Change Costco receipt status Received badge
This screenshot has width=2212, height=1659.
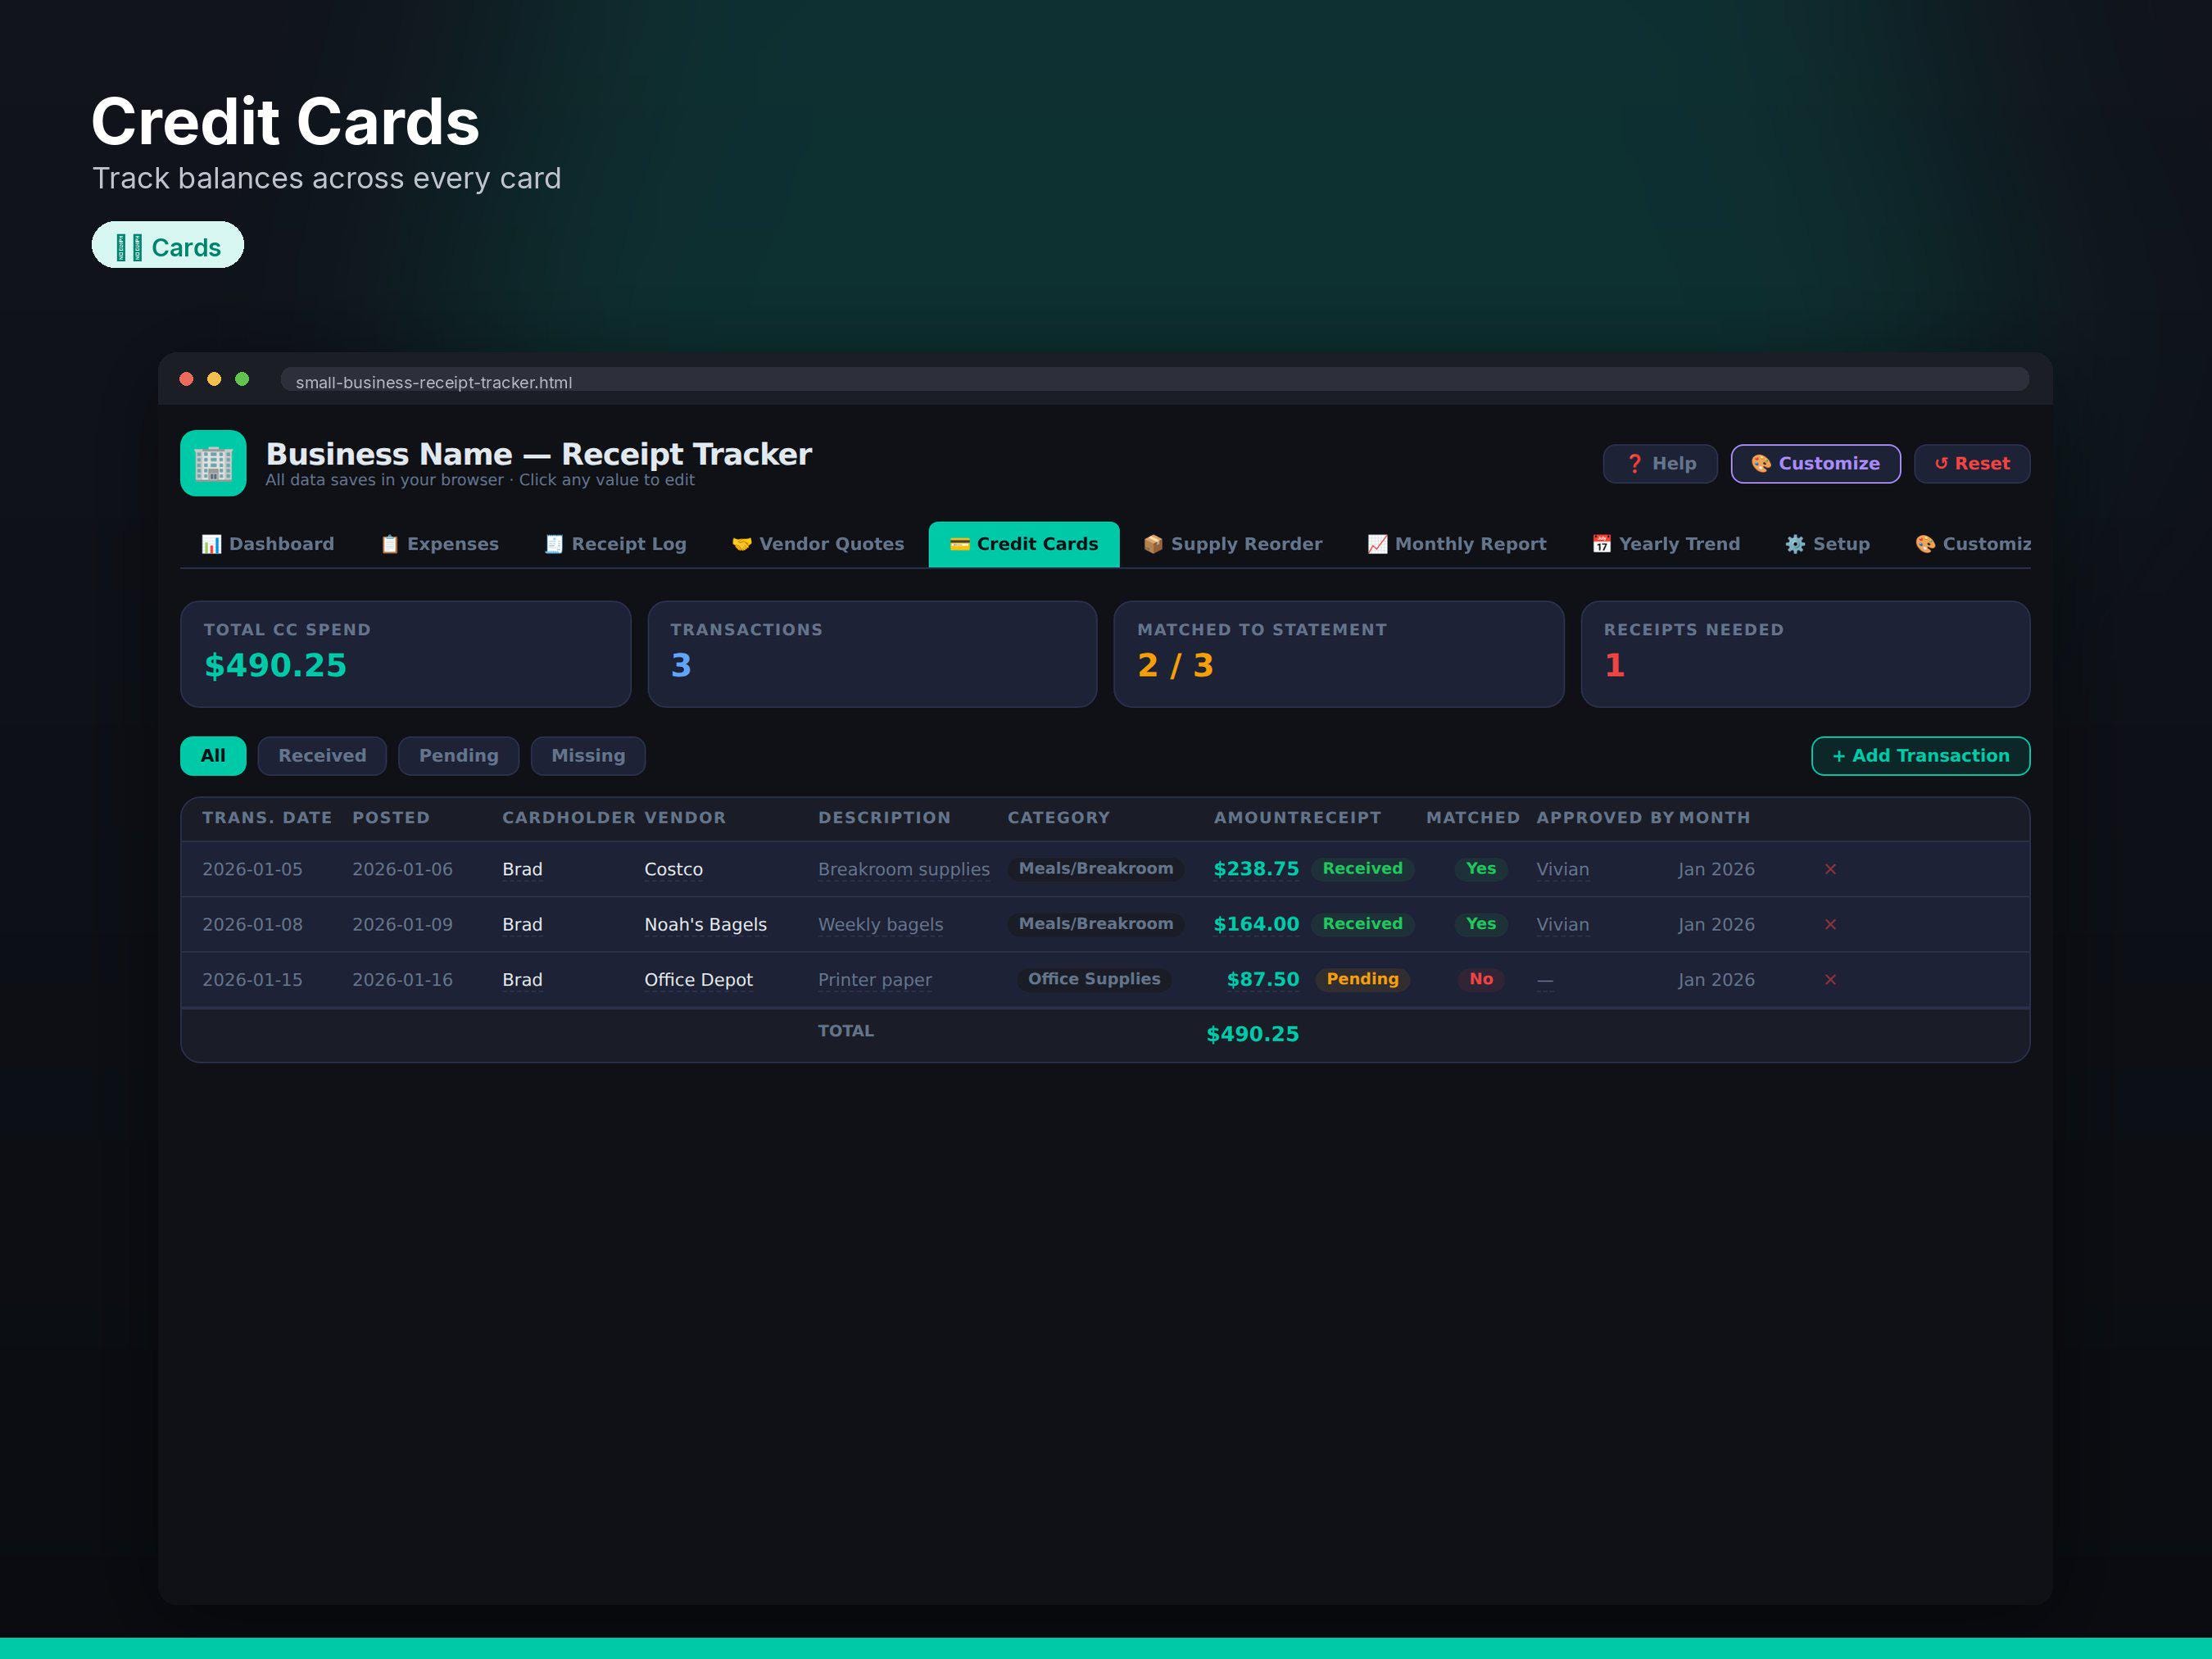(x=1362, y=869)
